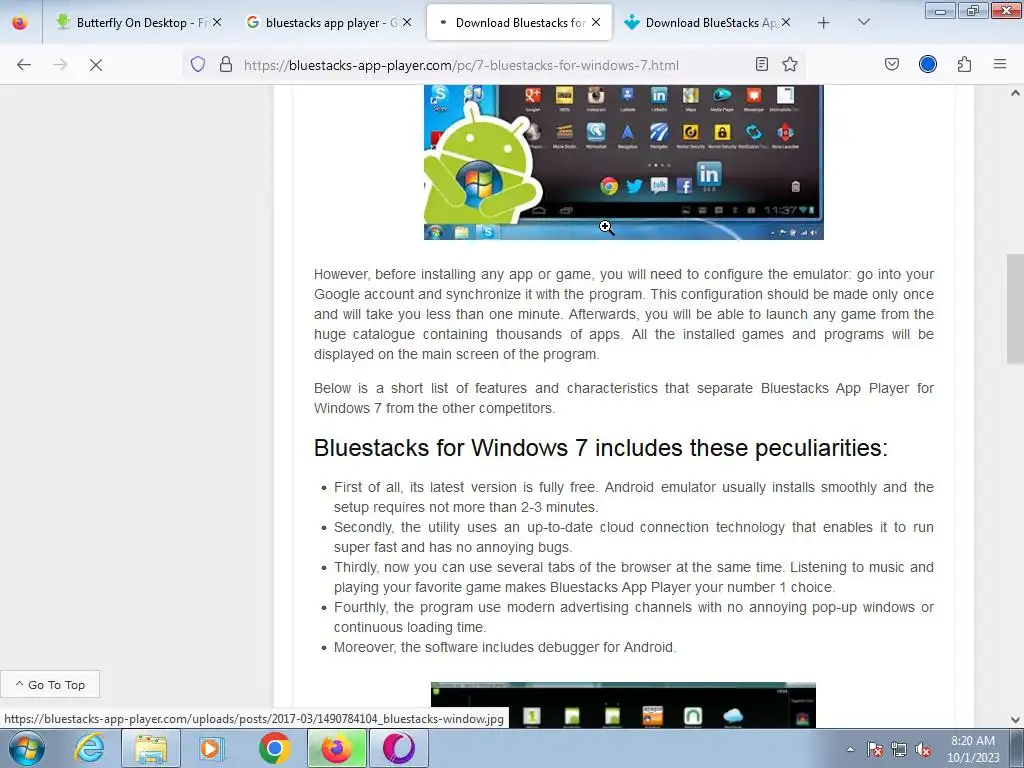Open Windows Media Player from taskbar
1024x768 pixels.
(212, 748)
